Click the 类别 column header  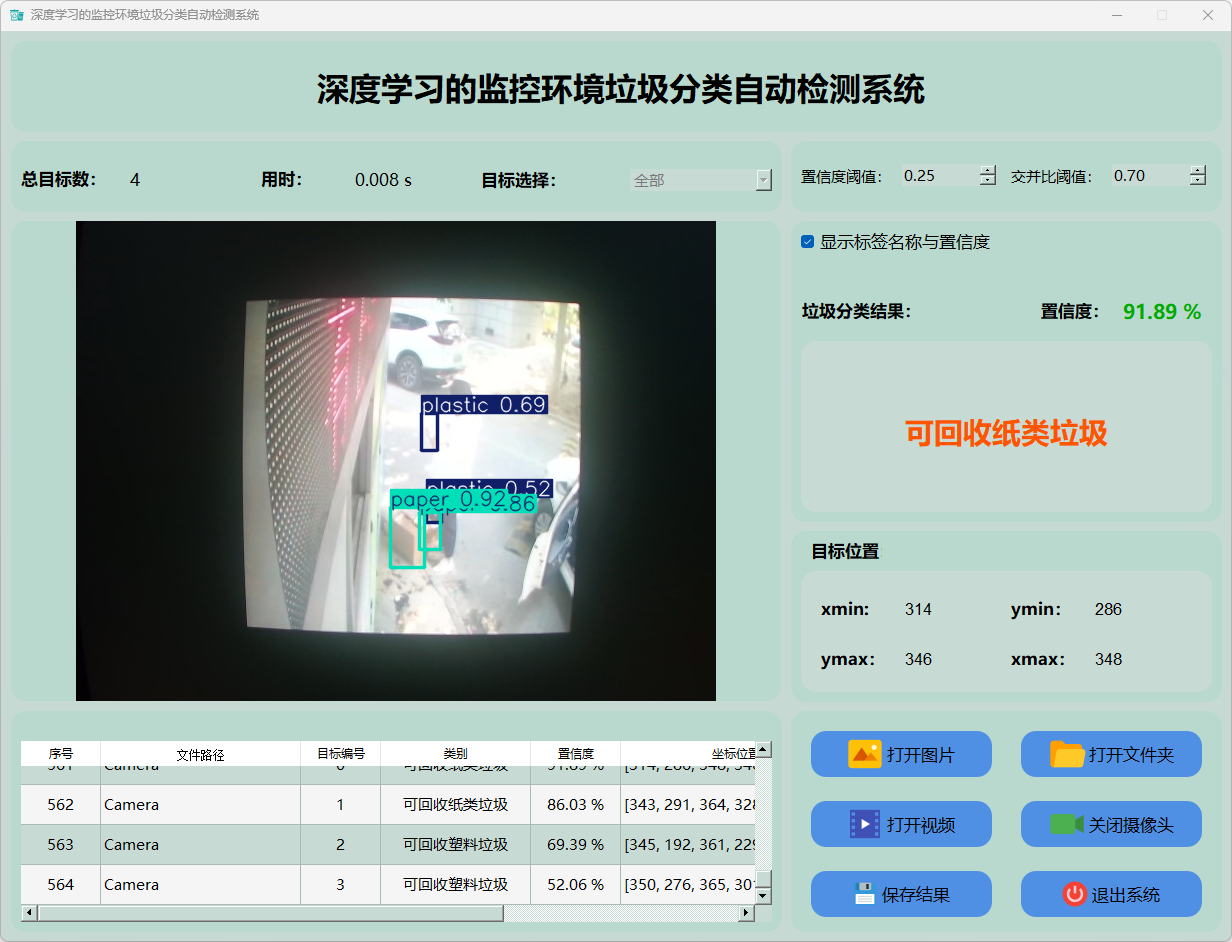coord(455,754)
